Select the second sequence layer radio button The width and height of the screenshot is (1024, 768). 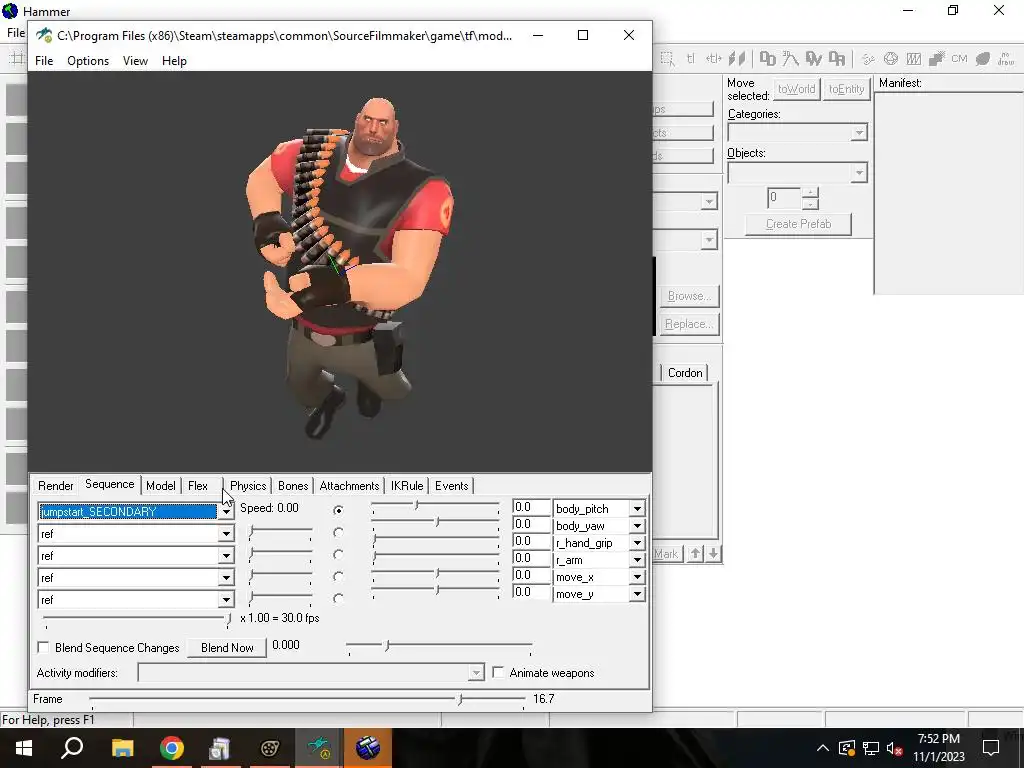(338, 533)
